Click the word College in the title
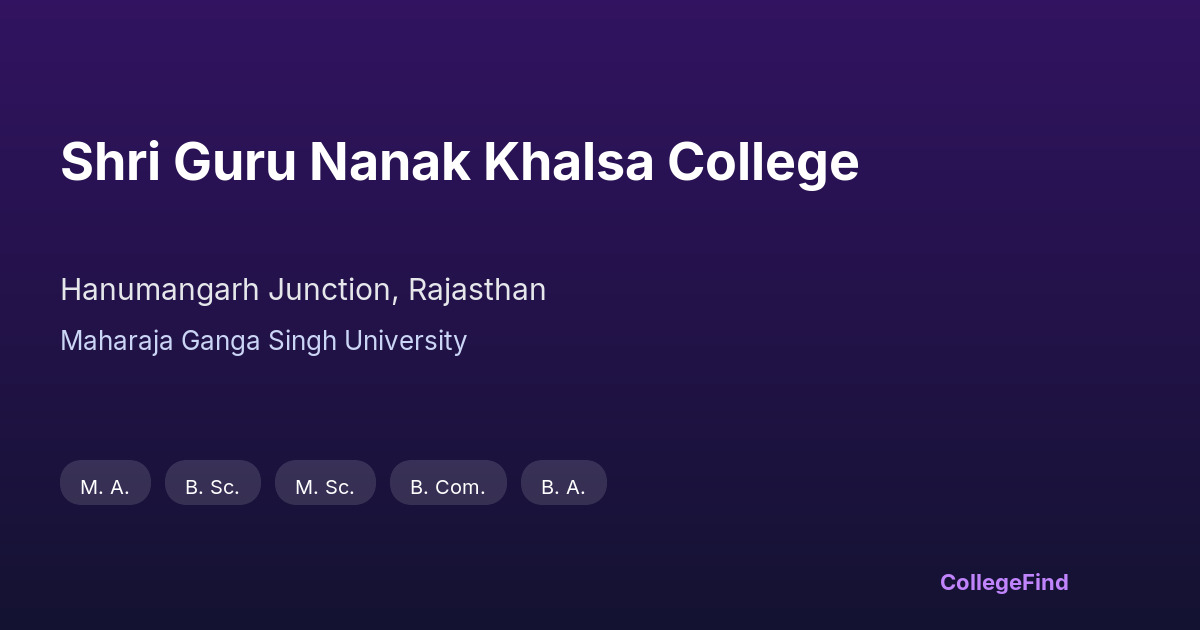This screenshot has width=1200, height=630. [x=763, y=162]
